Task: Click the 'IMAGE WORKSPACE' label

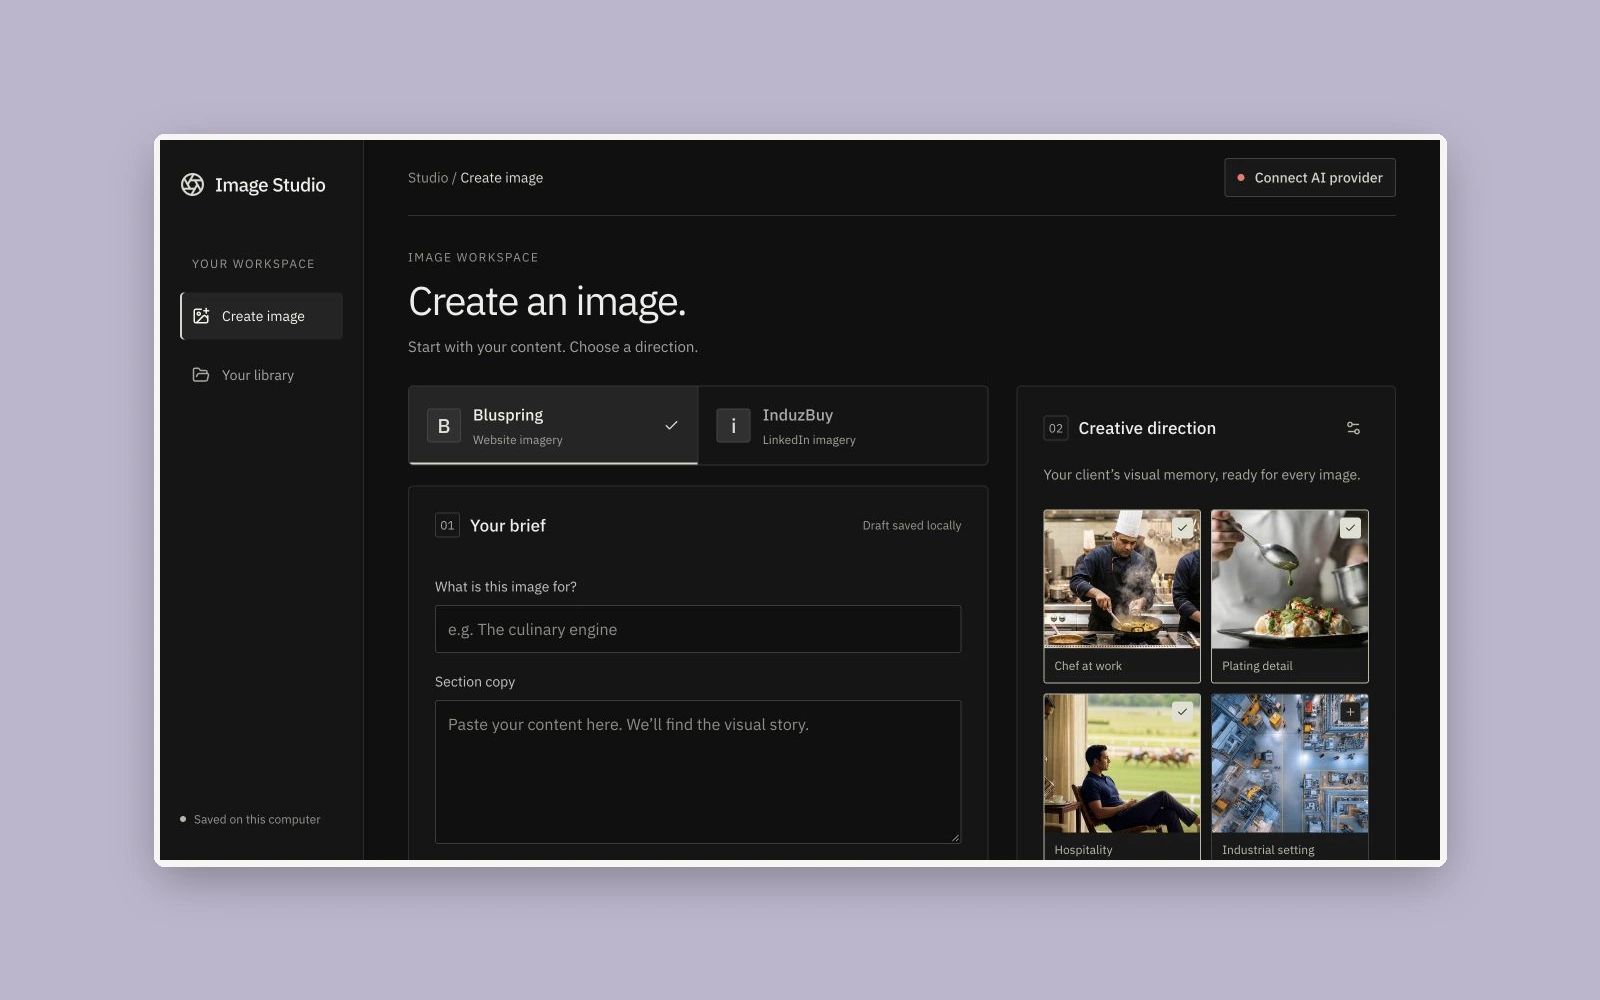Action: click(473, 258)
